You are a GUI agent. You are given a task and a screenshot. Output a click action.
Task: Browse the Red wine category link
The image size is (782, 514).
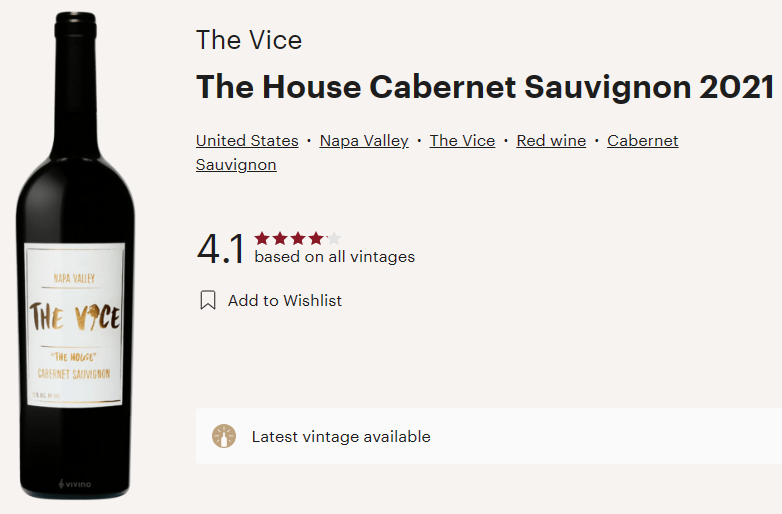[551, 141]
